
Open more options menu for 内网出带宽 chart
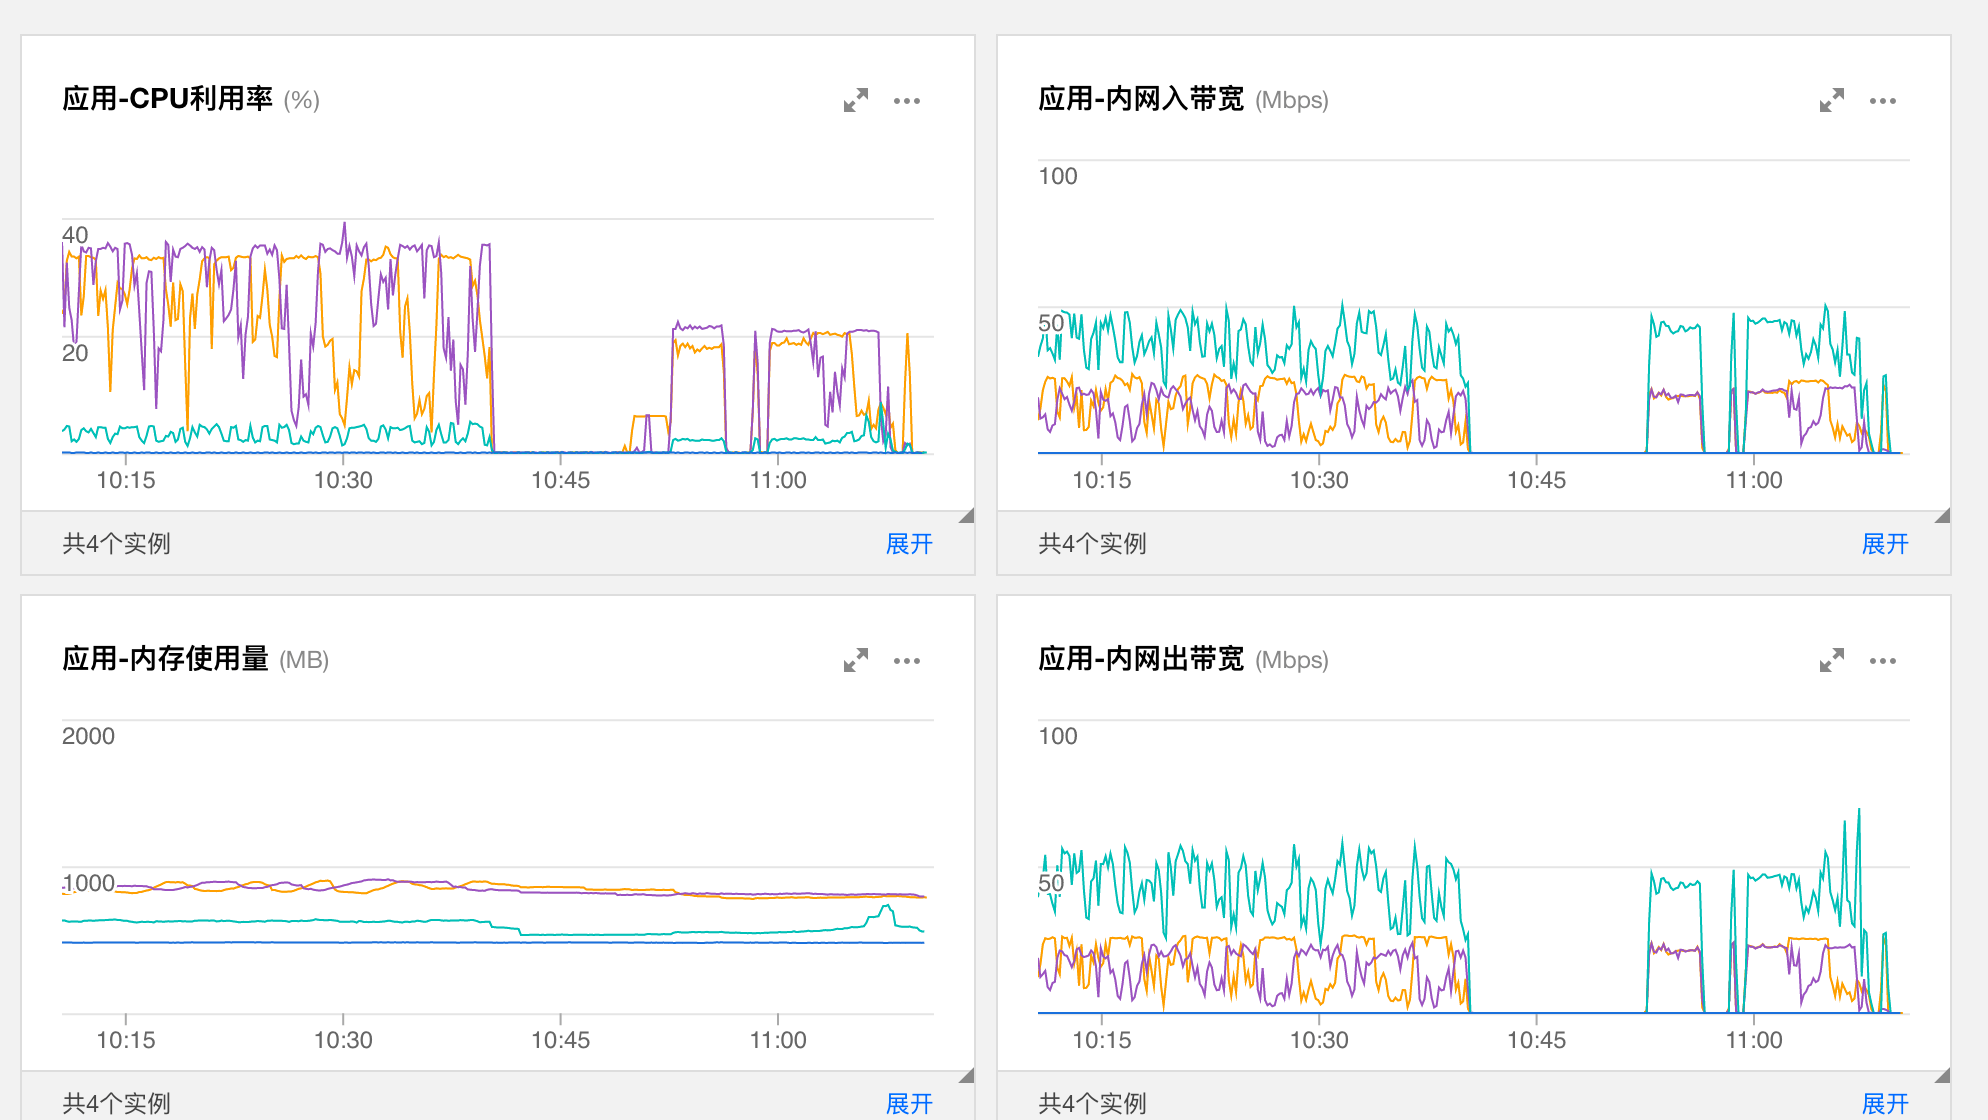coord(1882,661)
